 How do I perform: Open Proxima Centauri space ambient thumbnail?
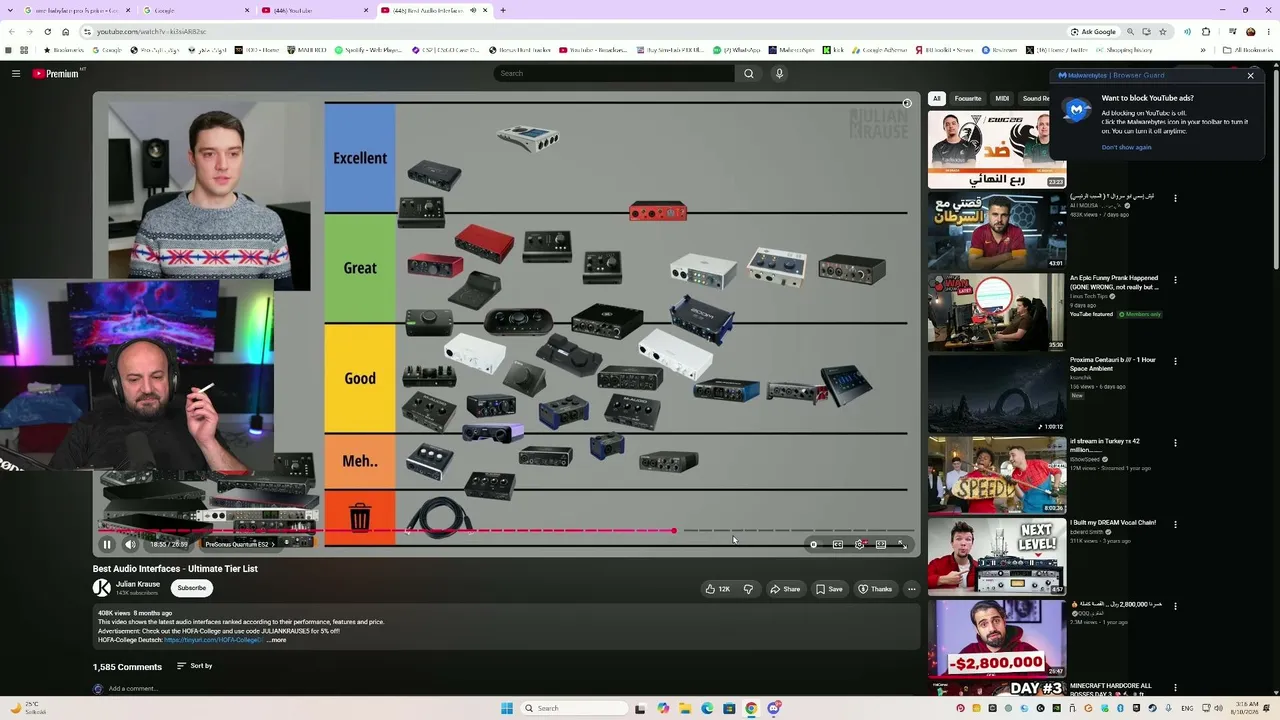997,393
